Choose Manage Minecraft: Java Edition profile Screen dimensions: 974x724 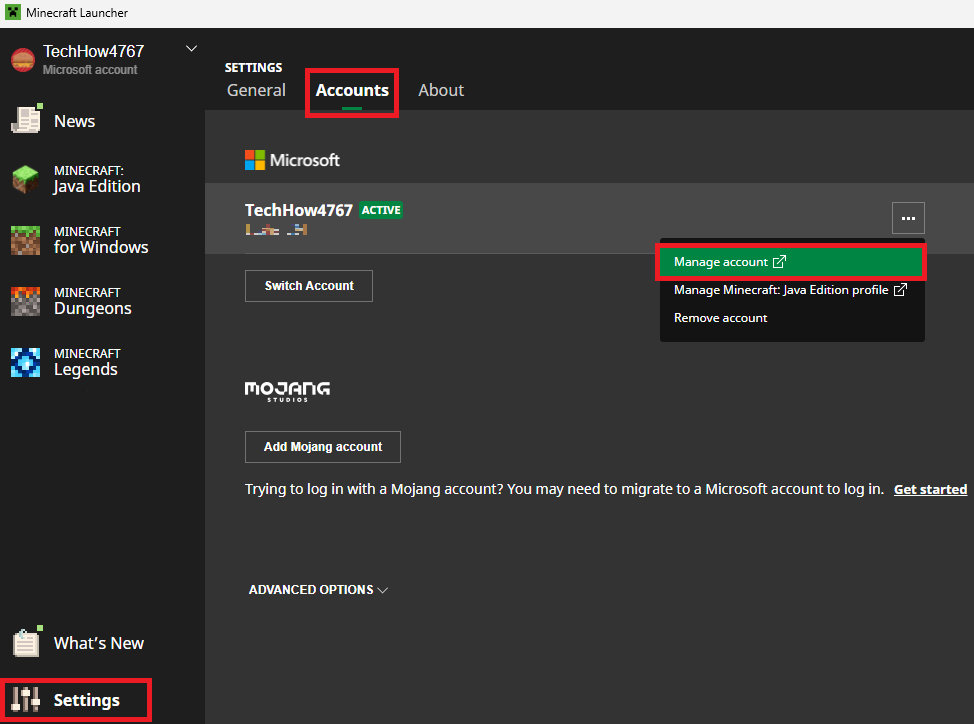[x=791, y=290]
